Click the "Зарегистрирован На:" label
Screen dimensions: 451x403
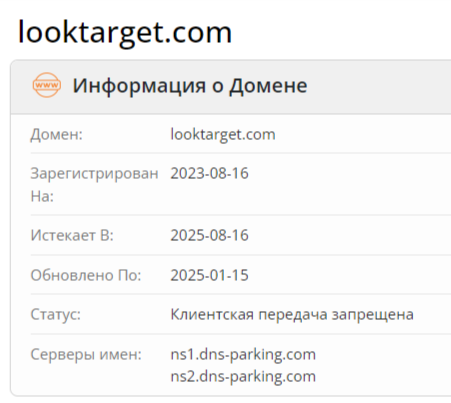coord(94,185)
